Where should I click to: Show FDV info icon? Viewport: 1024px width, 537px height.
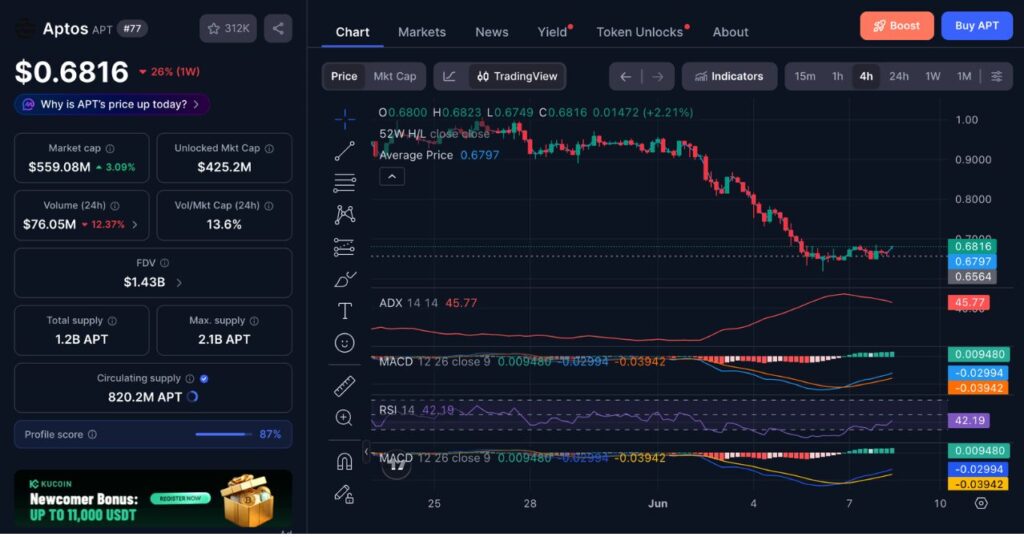coord(165,263)
